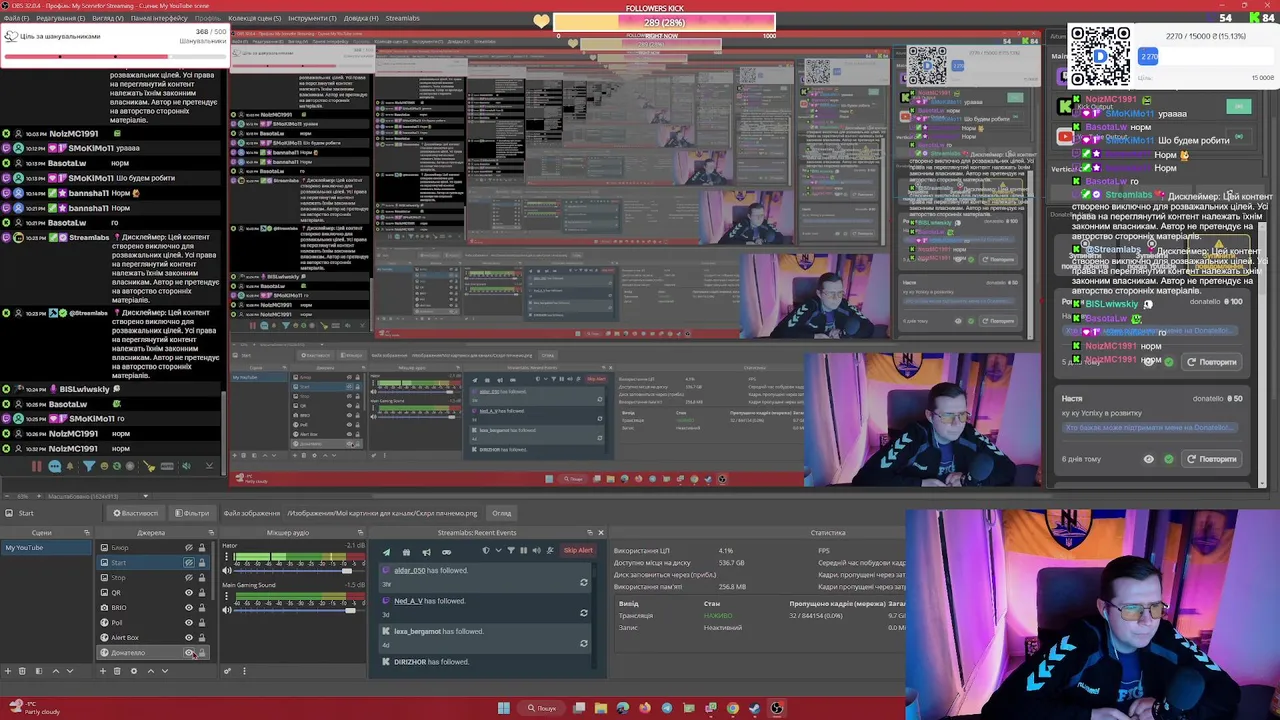Move scene down arrow
1280x720 pixels.
(70, 671)
